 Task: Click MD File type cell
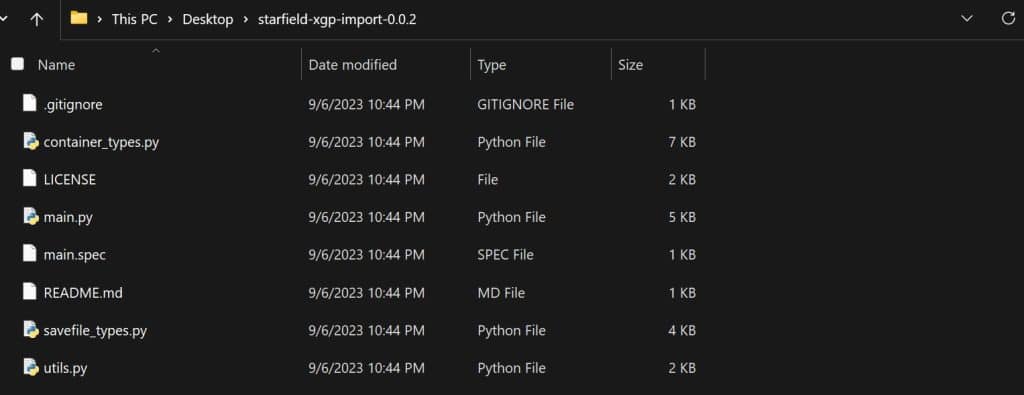click(x=501, y=292)
